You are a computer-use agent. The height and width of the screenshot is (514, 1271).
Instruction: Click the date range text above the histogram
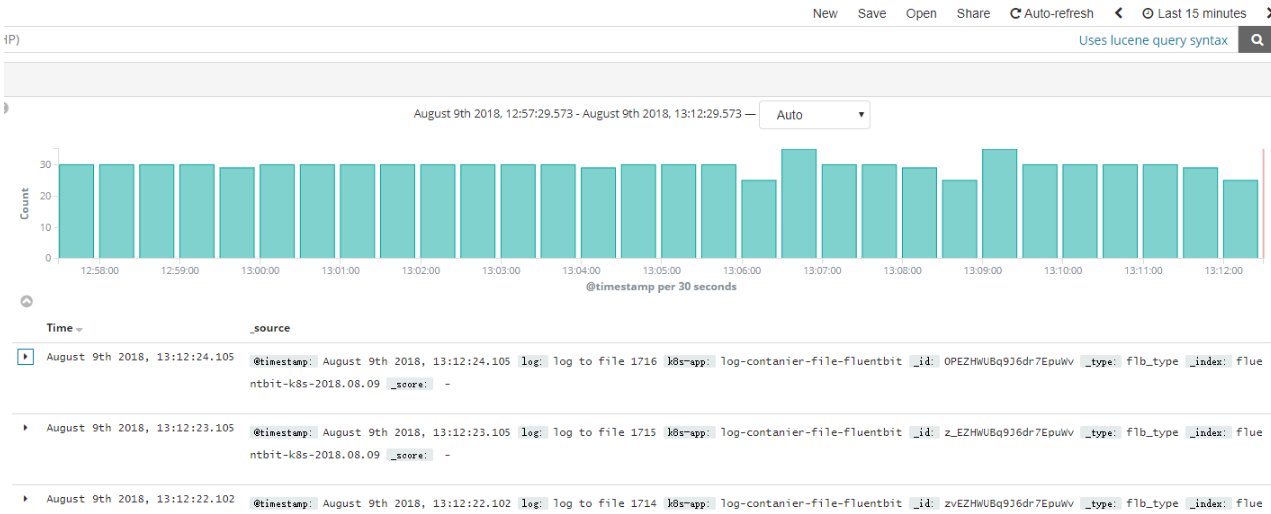pyautogui.click(x=585, y=114)
